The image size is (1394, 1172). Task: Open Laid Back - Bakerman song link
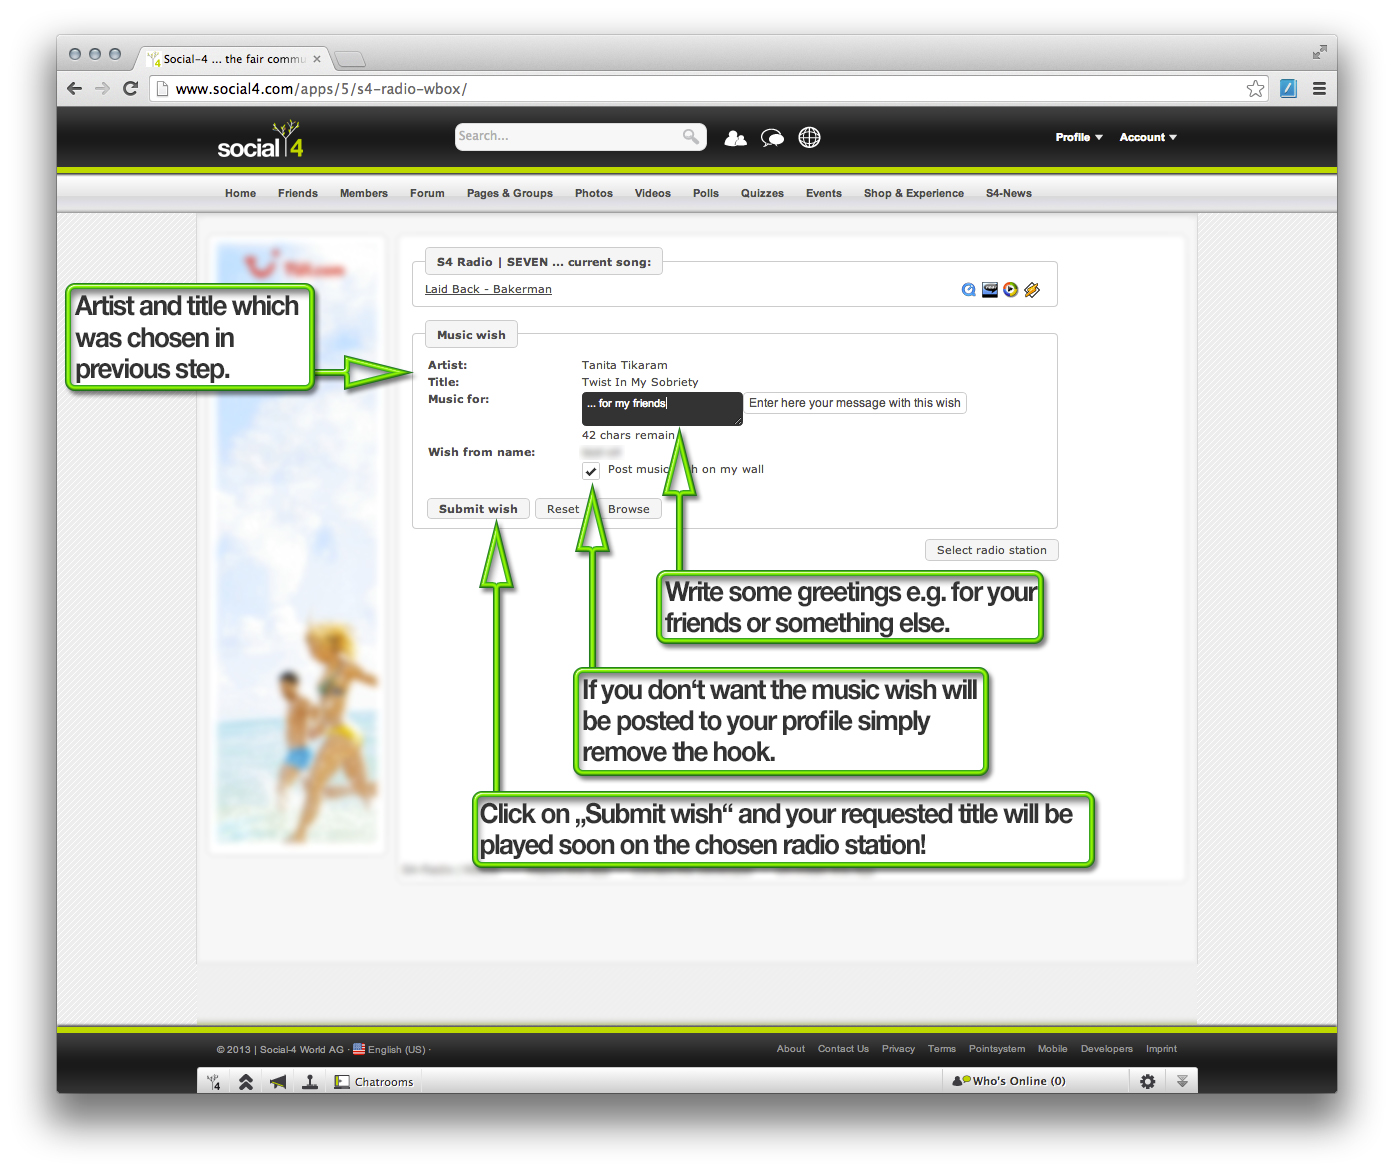488,289
